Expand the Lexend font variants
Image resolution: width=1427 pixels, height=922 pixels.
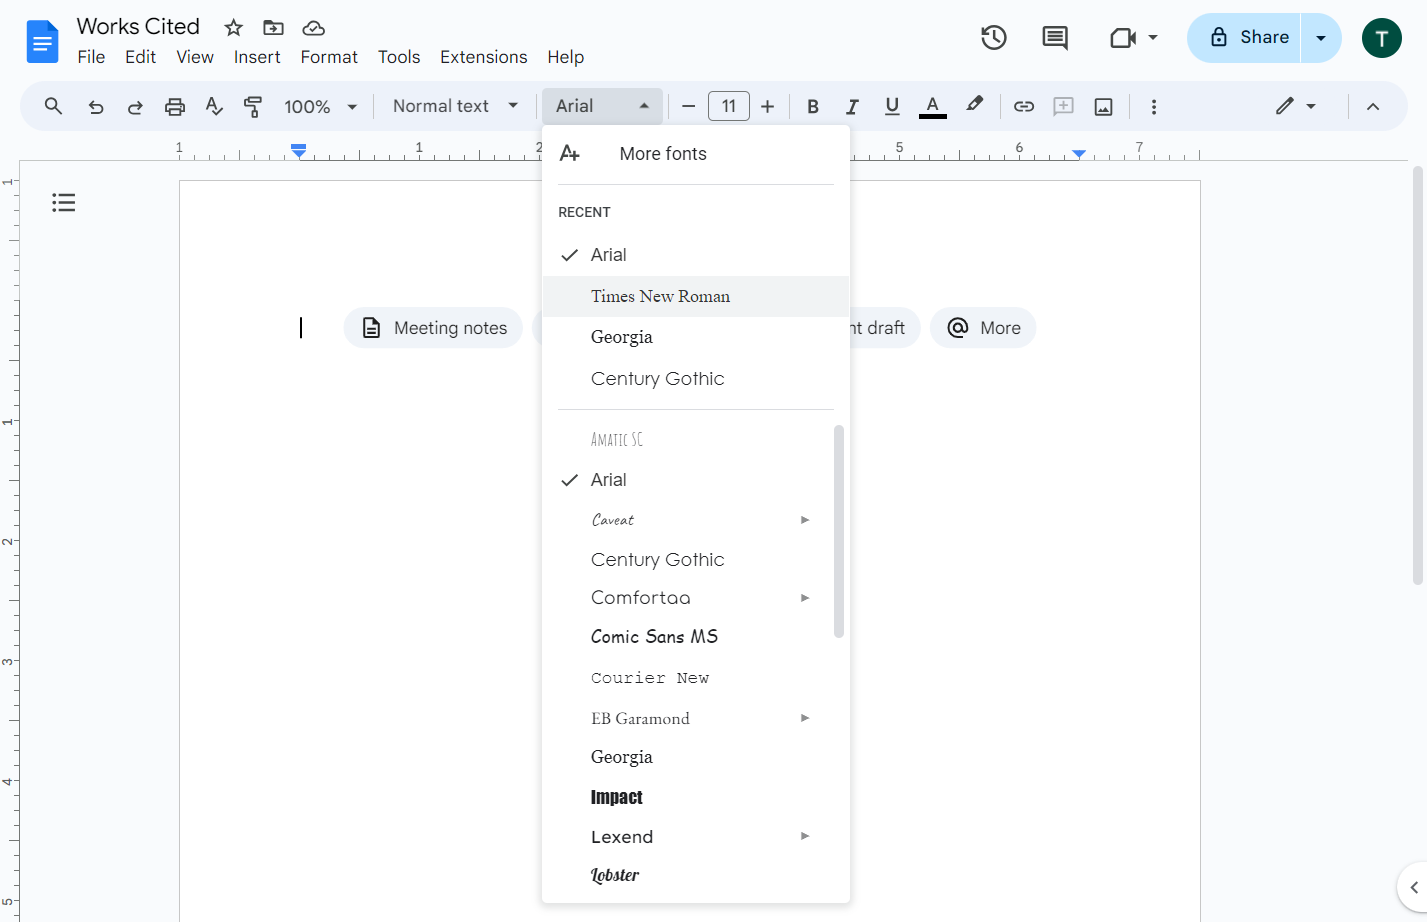(x=805, y=836)
